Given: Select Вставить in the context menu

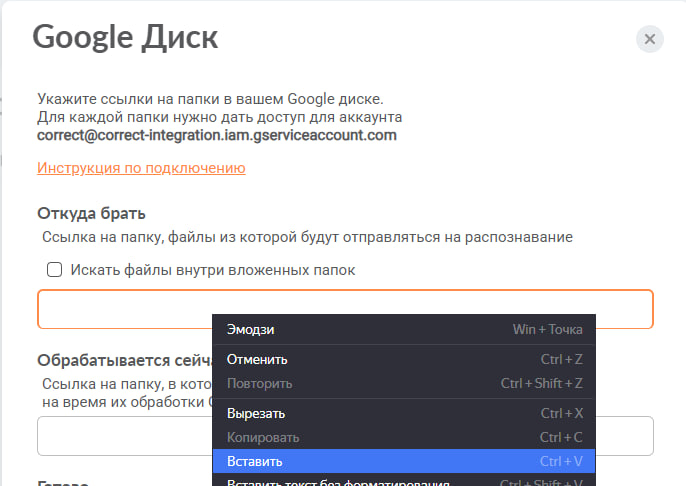Looking at the screenshot, I should click(x=404, y=461).
